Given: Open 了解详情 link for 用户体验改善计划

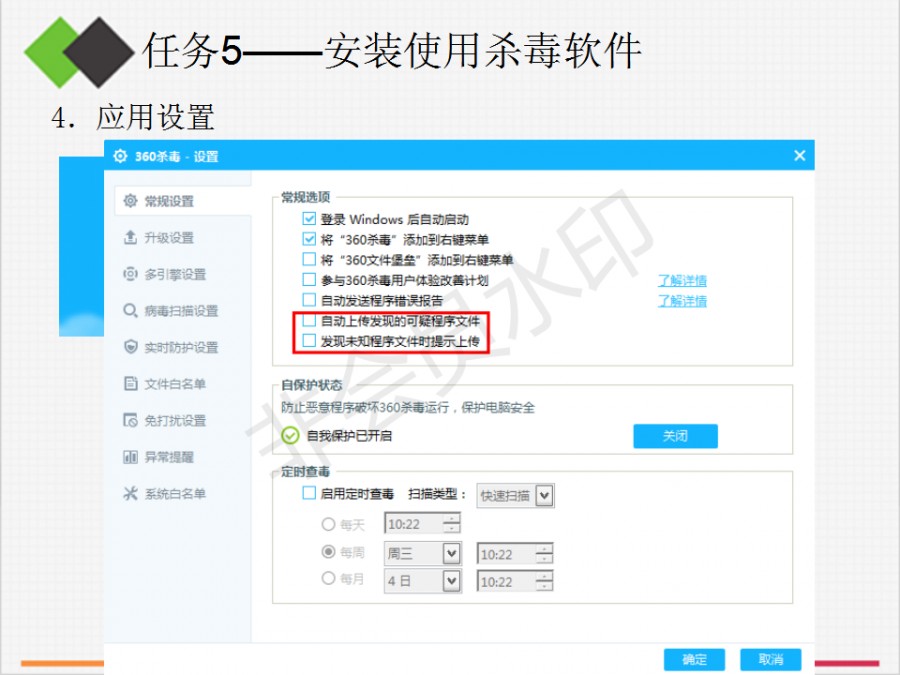Looking at the screenshot, I should [682, 280].
